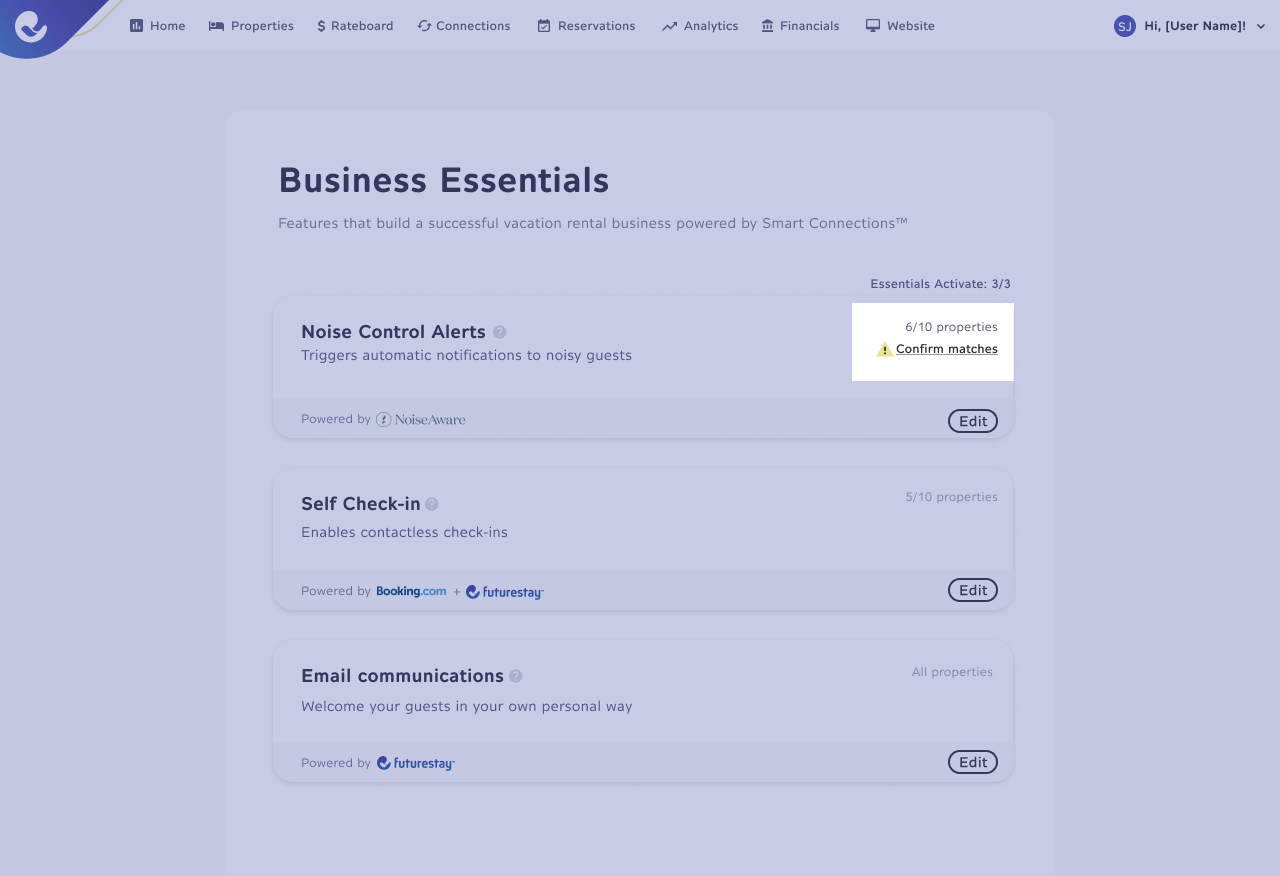Viewport: 1280px width, 876px height.
Task: Navigate to Connections
Action: coord(464,26)
